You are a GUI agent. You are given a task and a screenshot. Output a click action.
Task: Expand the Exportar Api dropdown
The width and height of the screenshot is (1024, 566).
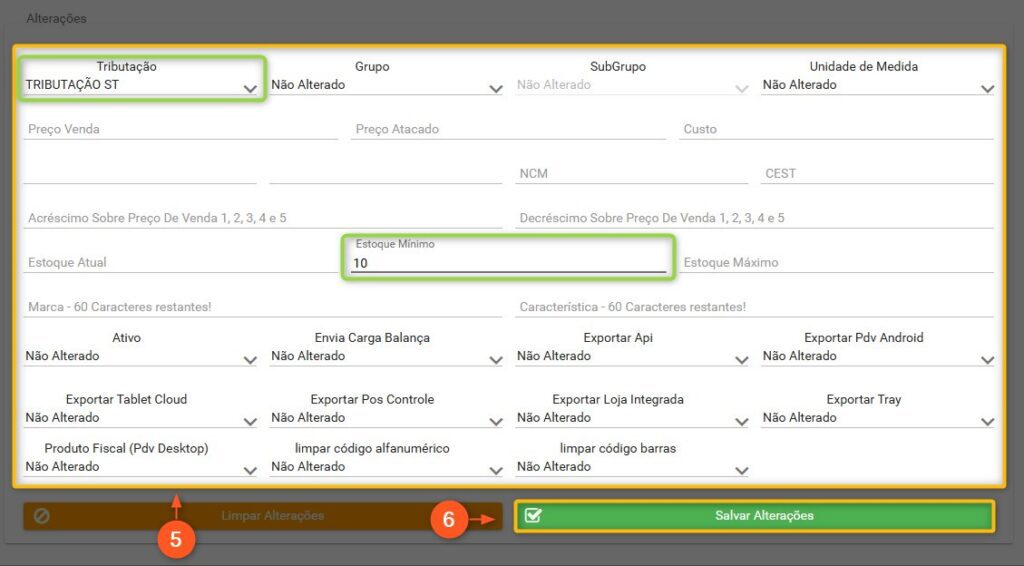point(632,357)
